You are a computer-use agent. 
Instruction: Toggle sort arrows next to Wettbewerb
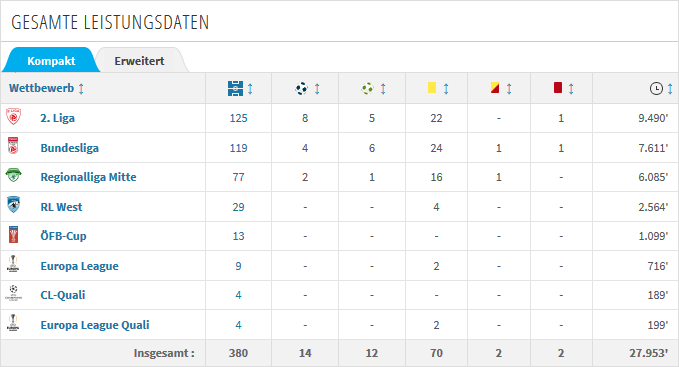(x=81, y=89)
